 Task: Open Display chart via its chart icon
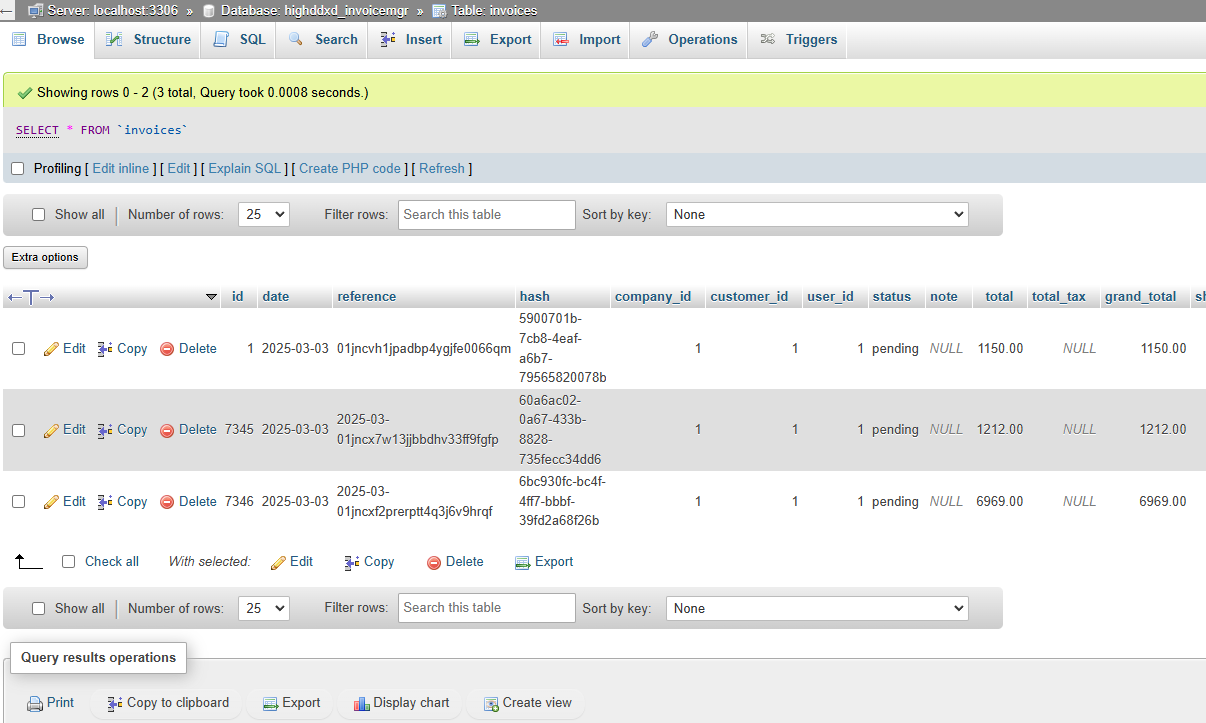click(x=361, y=703)
